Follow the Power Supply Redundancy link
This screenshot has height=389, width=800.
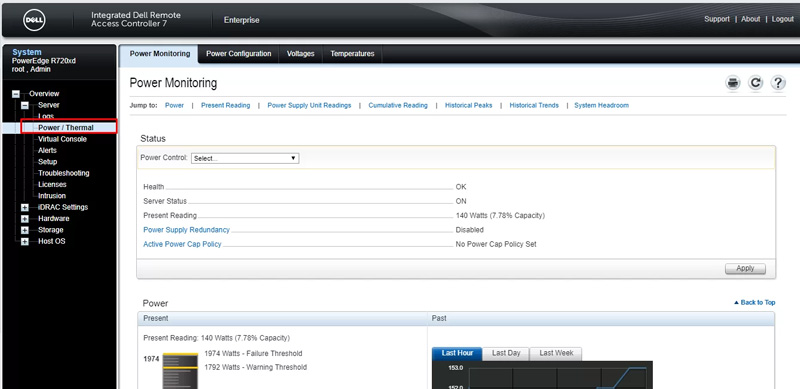pyautogui.click(x=186, y=230)
